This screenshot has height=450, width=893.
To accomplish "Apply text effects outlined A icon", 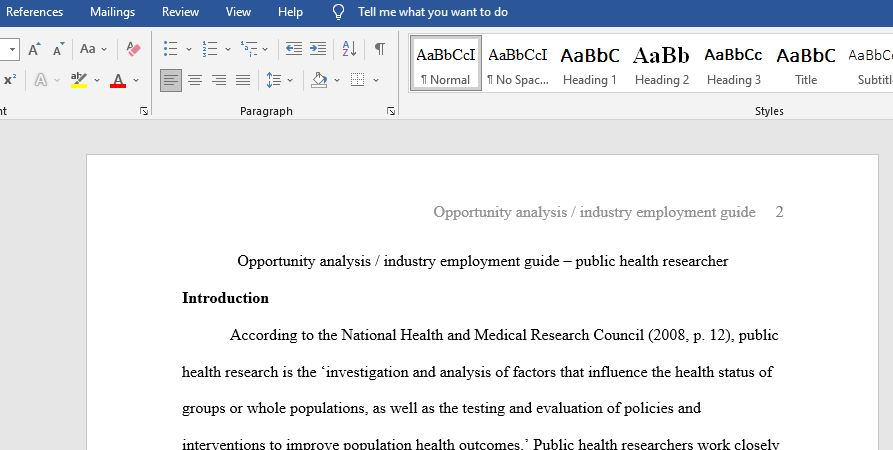I will [x=40, y=80].
